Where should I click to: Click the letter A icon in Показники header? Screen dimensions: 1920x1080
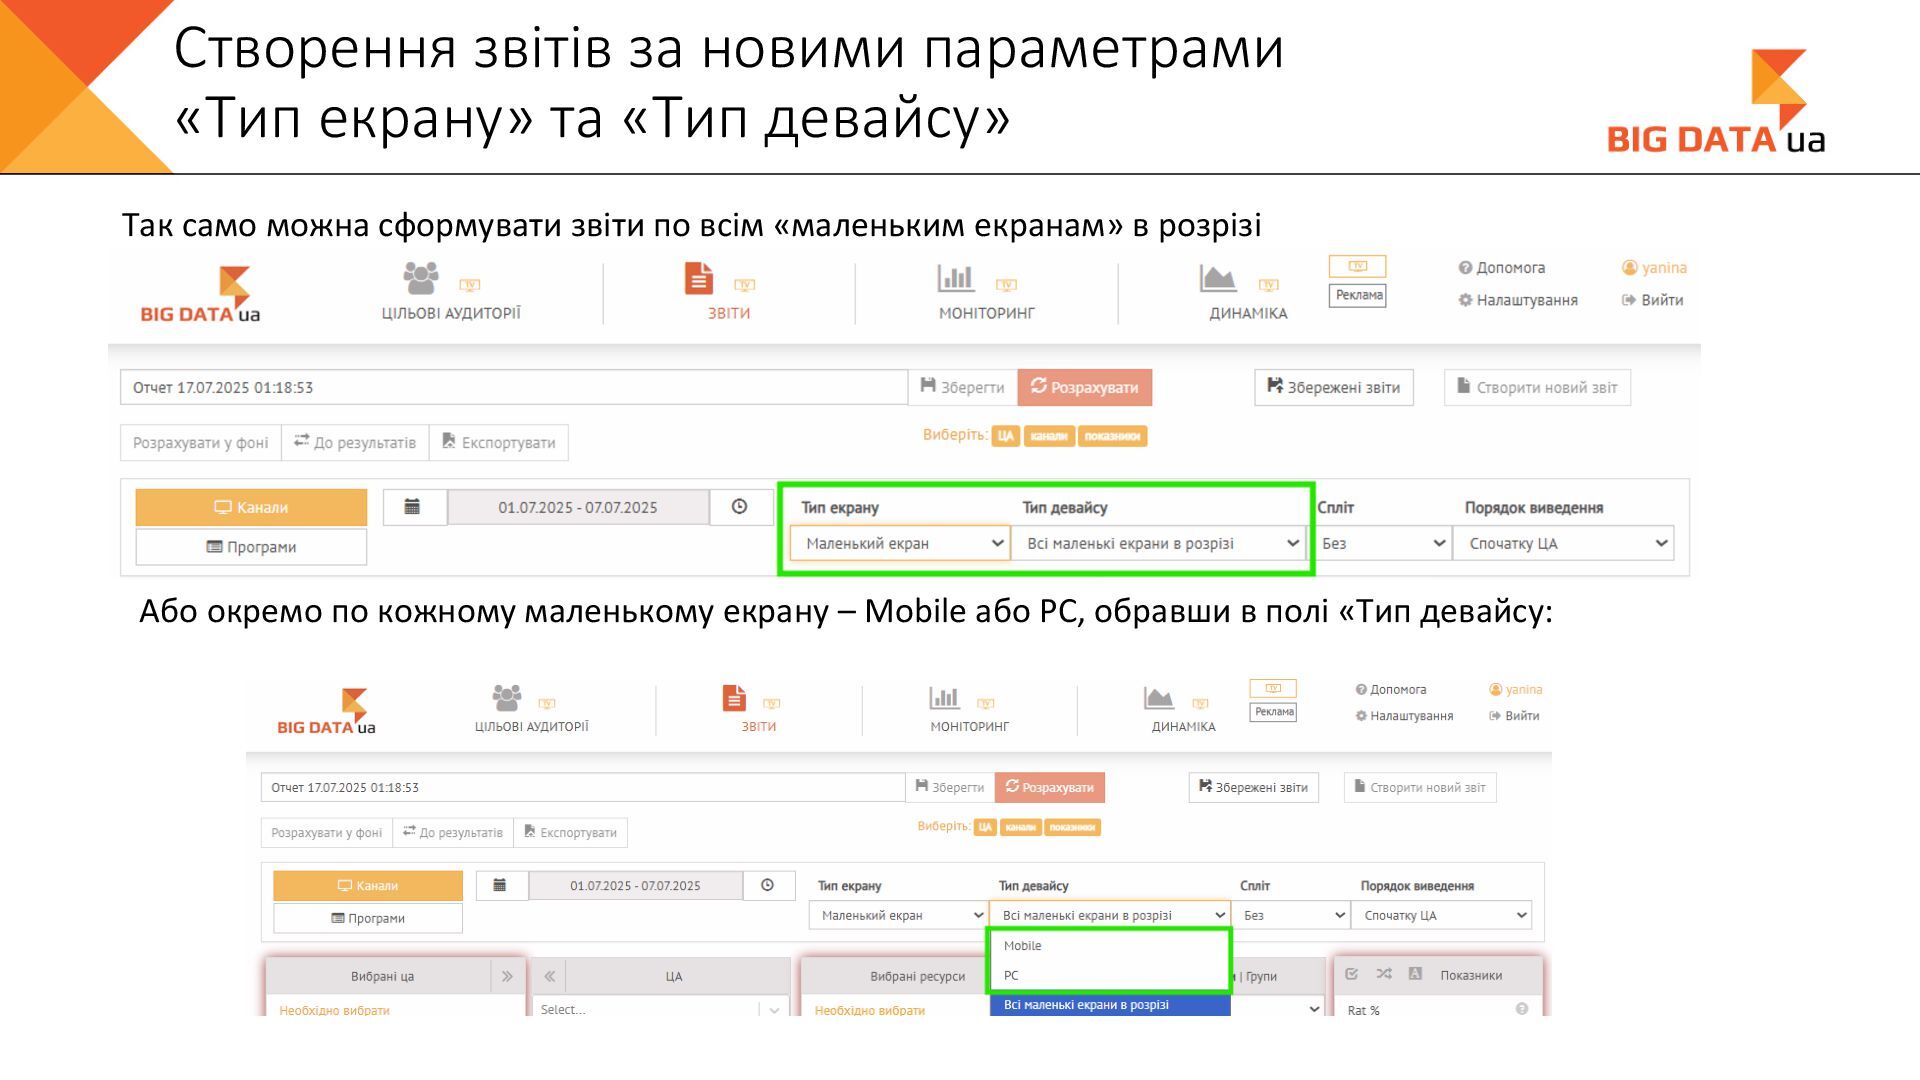point(1415,974)
